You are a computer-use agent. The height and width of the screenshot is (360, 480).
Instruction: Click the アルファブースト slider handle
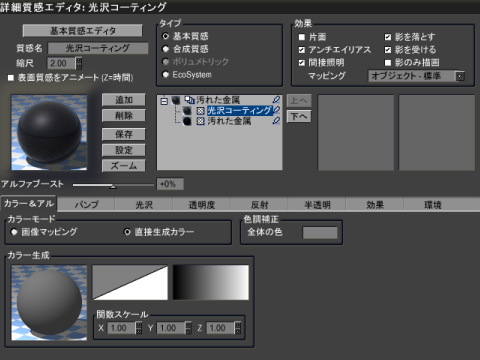[x=113, y=186]
